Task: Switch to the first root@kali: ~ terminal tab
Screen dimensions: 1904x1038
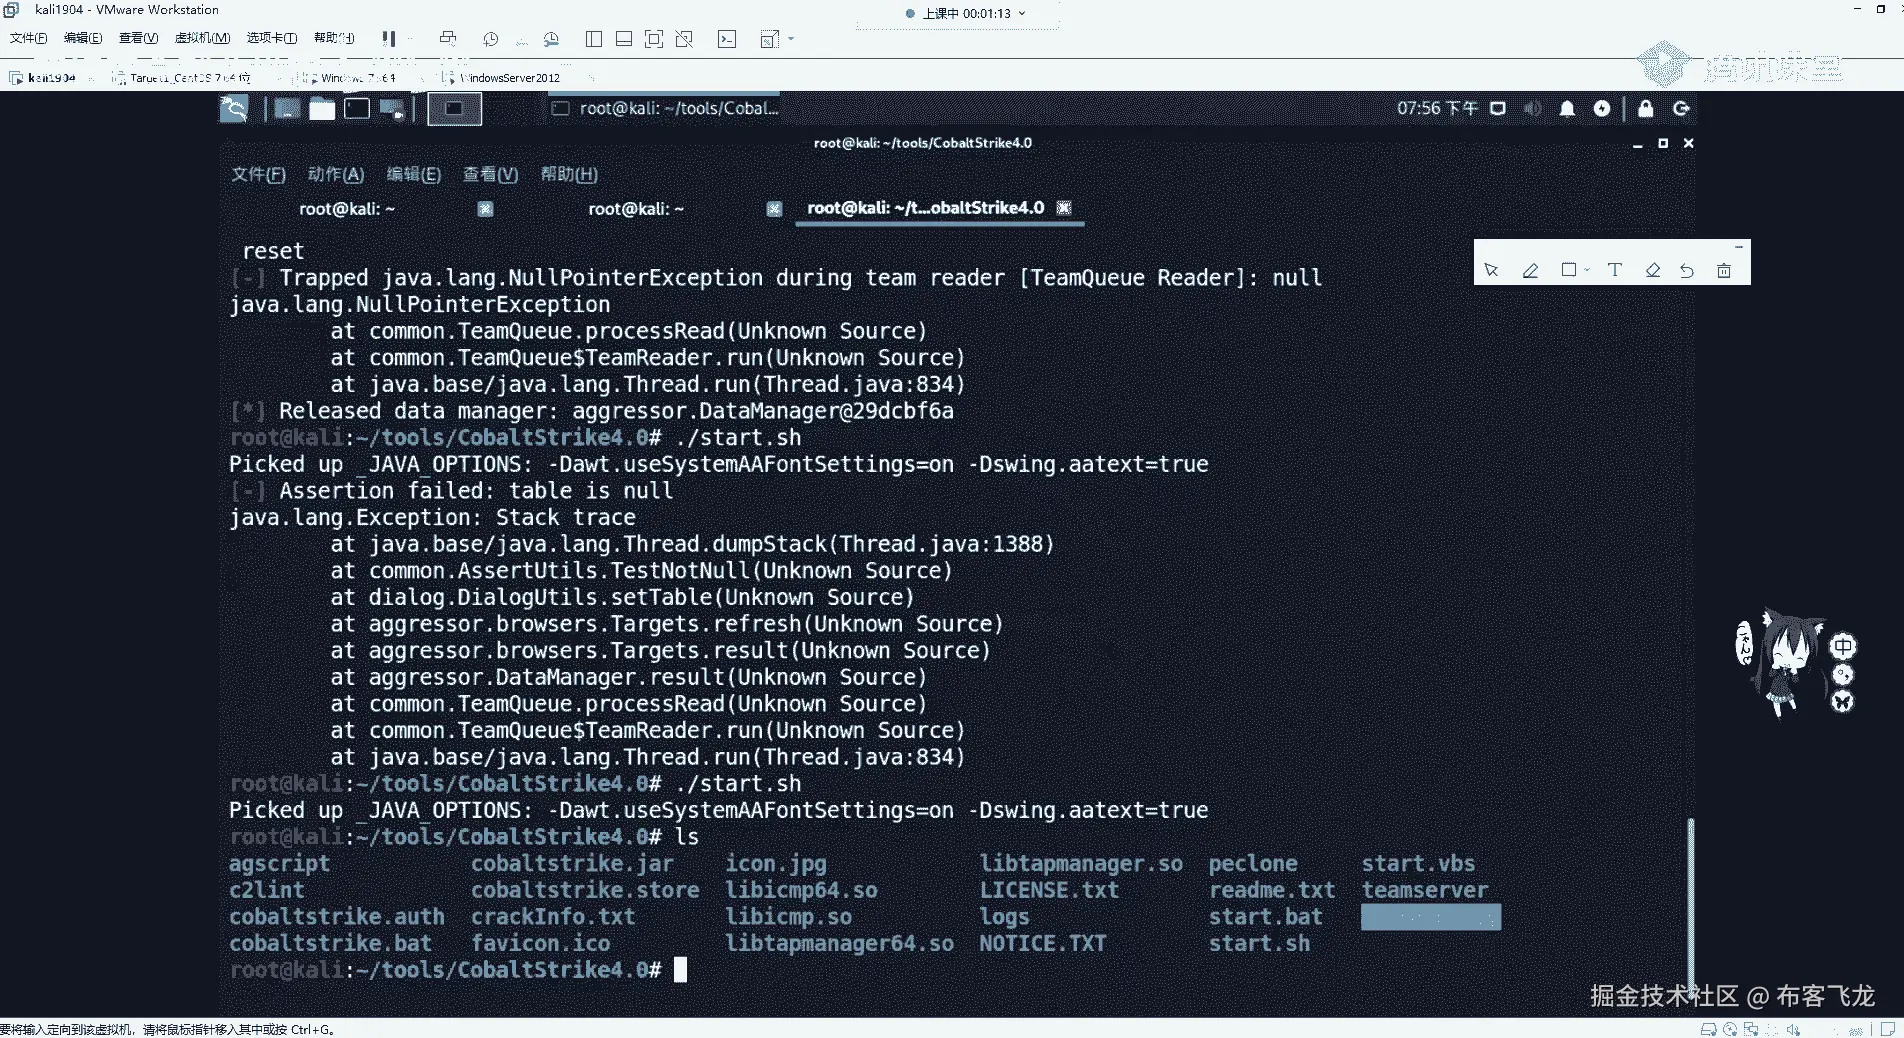Action: click(346, 209)
